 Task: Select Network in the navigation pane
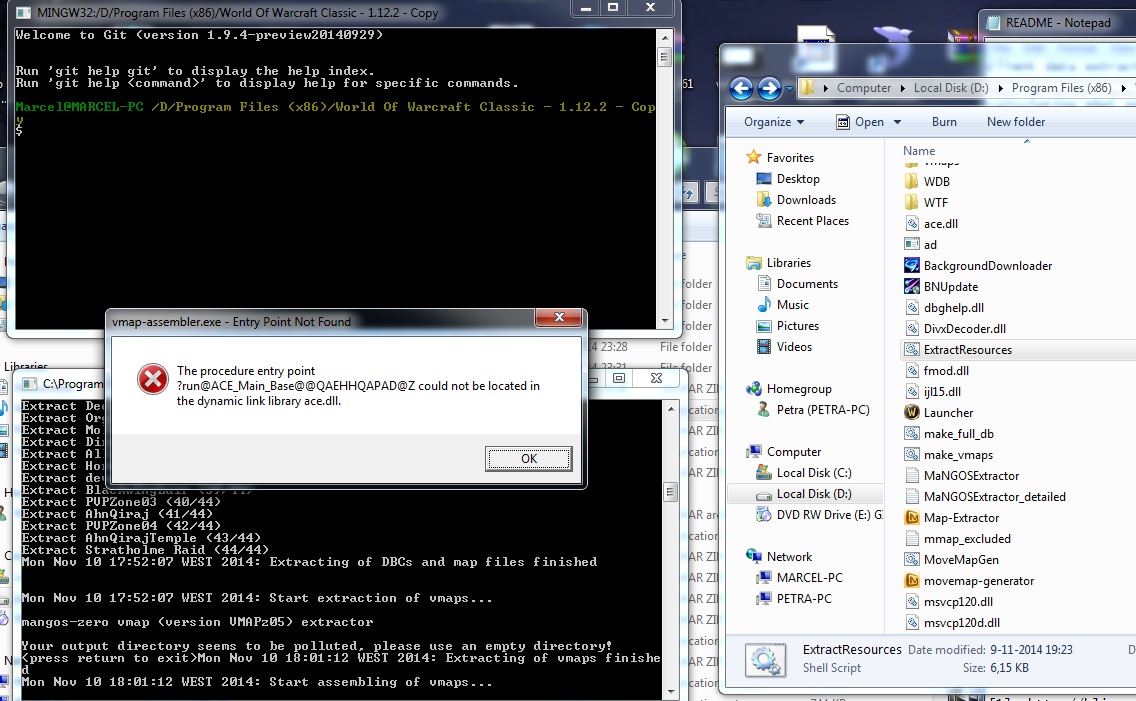click(x=789, y=556)
